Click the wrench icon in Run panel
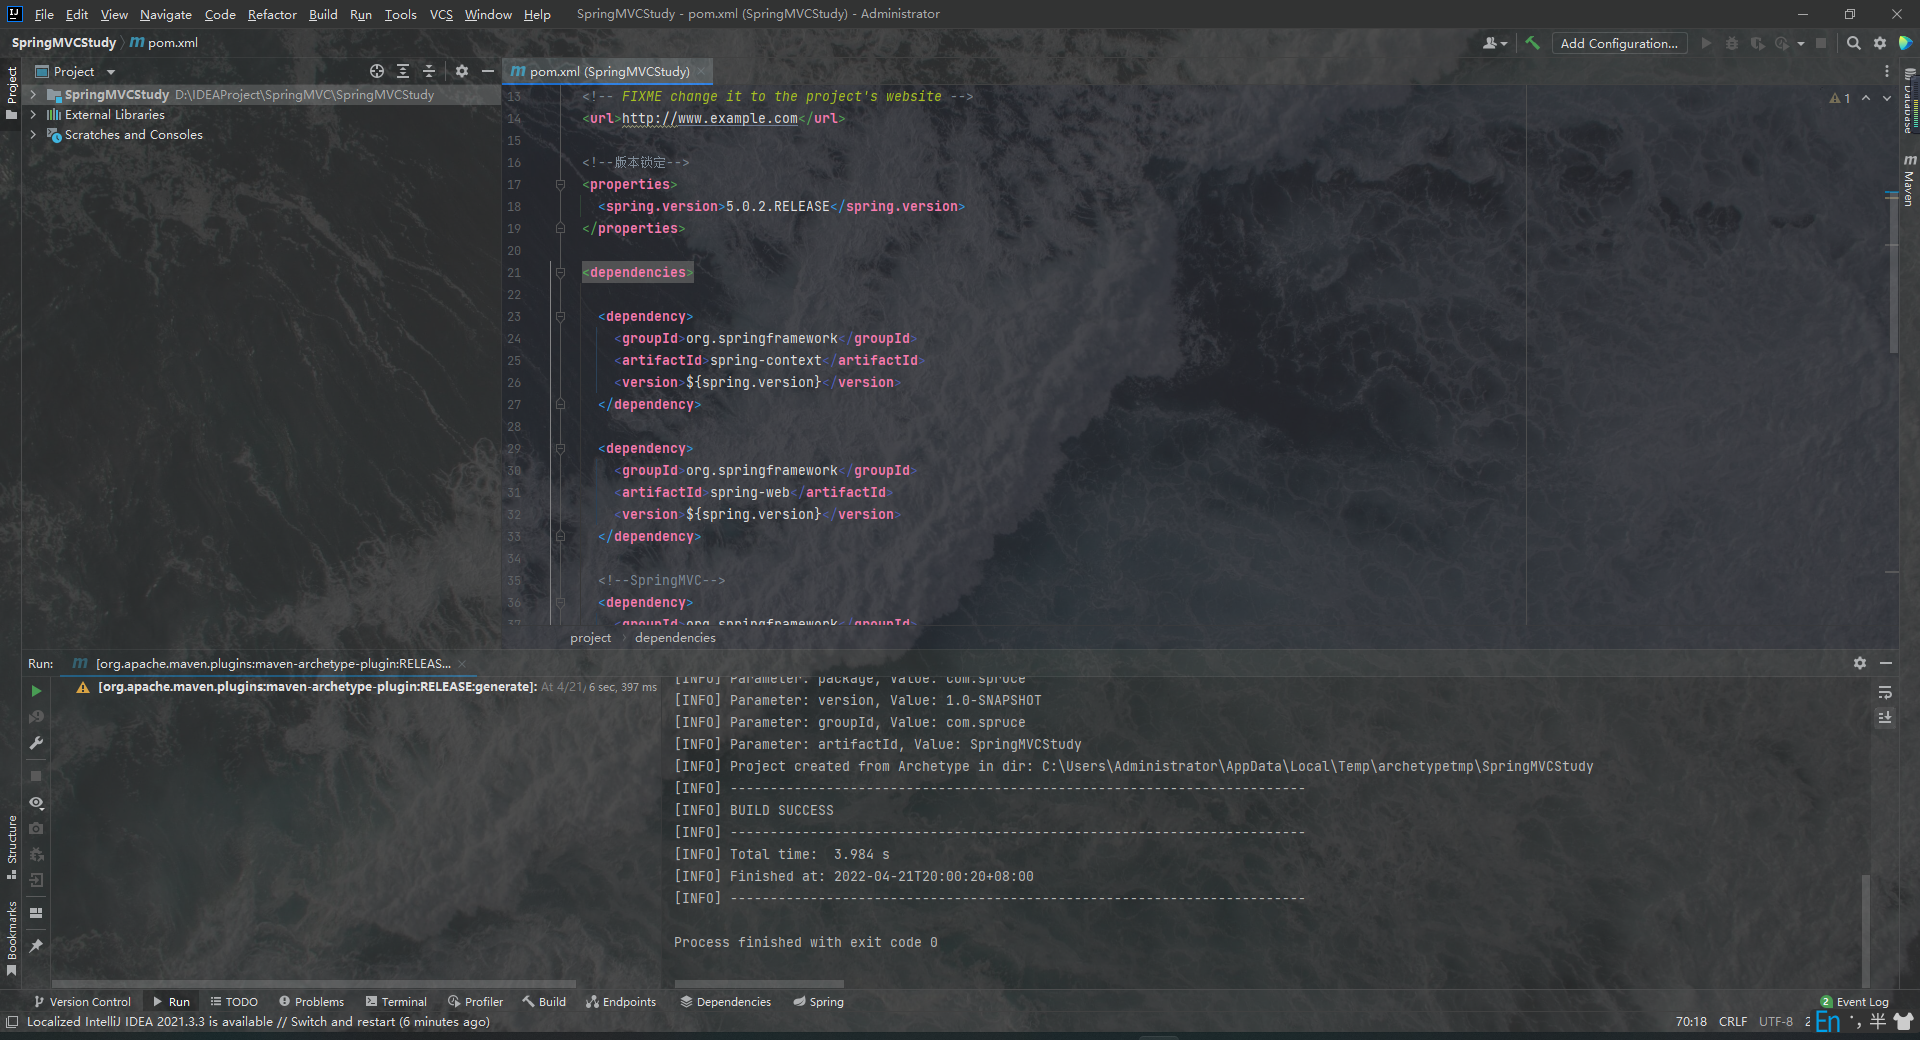The image size is (1920, 1040). pyautogui.click(x=36, y=743)
